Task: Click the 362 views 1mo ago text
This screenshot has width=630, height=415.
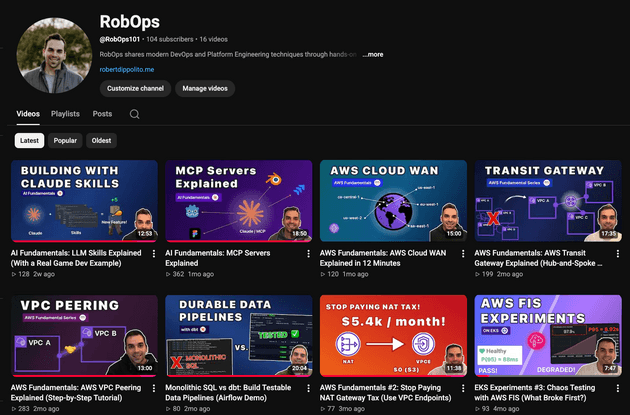Action: [x=190, y=274]
